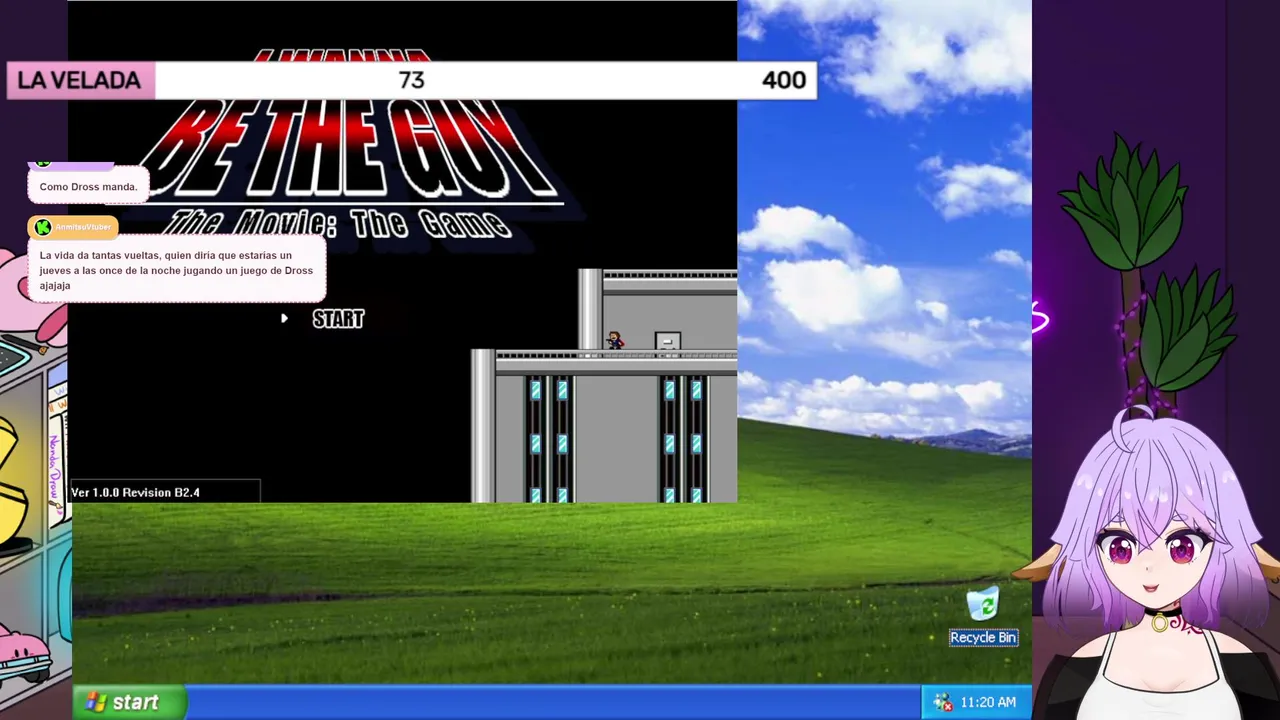The width and height of the screenshot is (1280, 720).
Task: Select START in the game menu
Action: (x=338, y=319)
